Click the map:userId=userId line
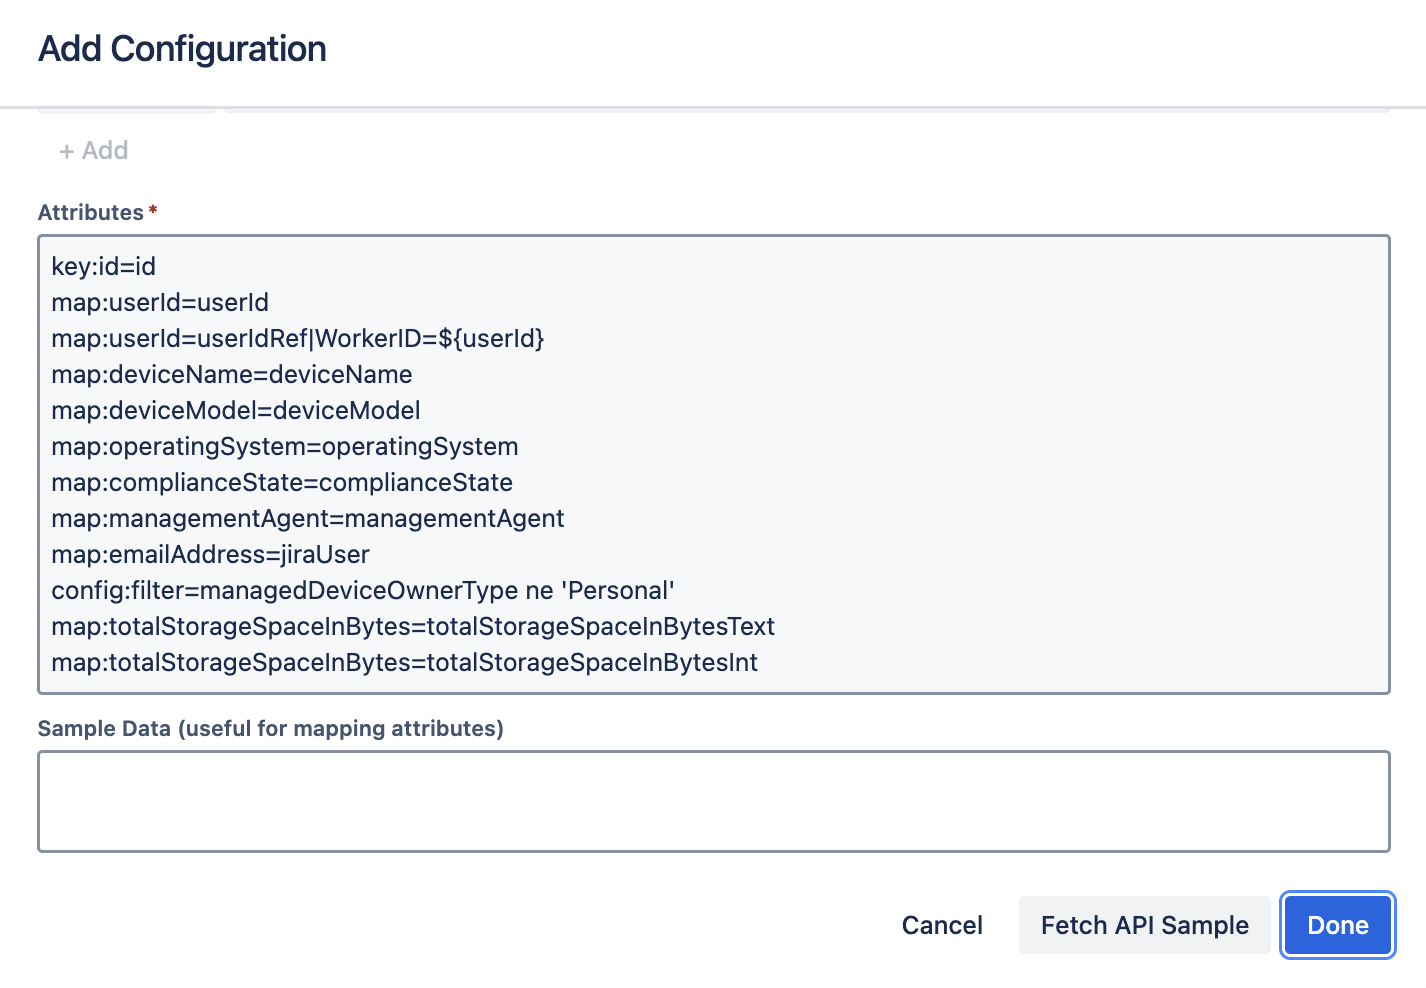 coord(160,302)
